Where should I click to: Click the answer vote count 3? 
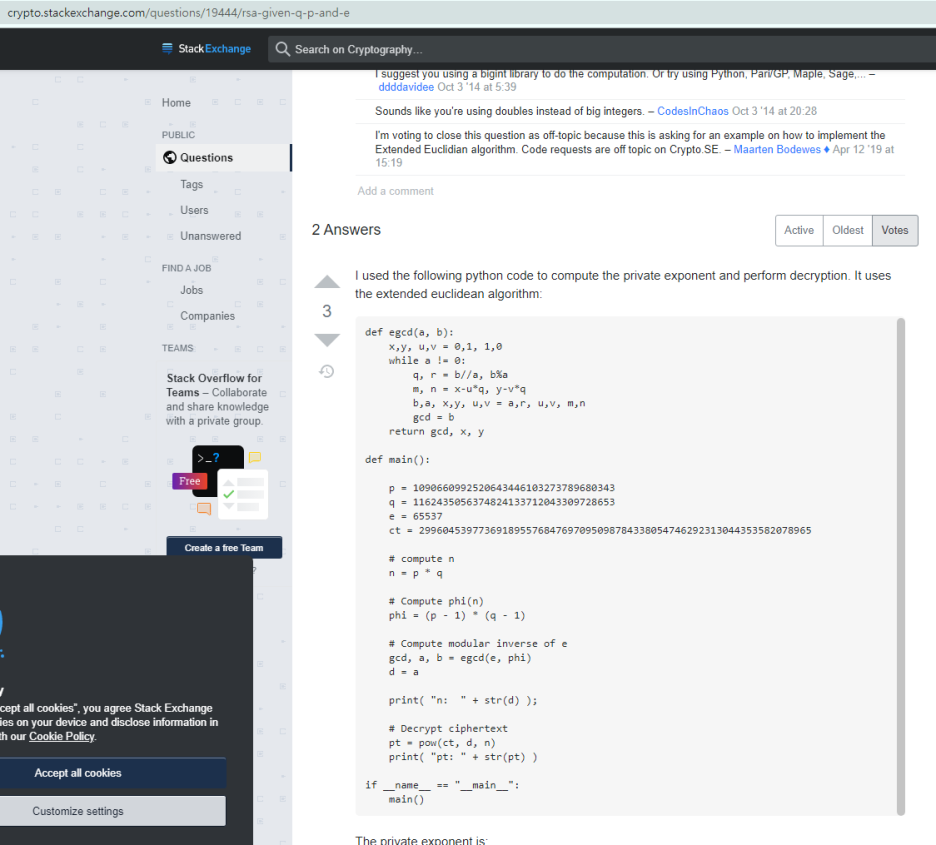coord(327,311)
